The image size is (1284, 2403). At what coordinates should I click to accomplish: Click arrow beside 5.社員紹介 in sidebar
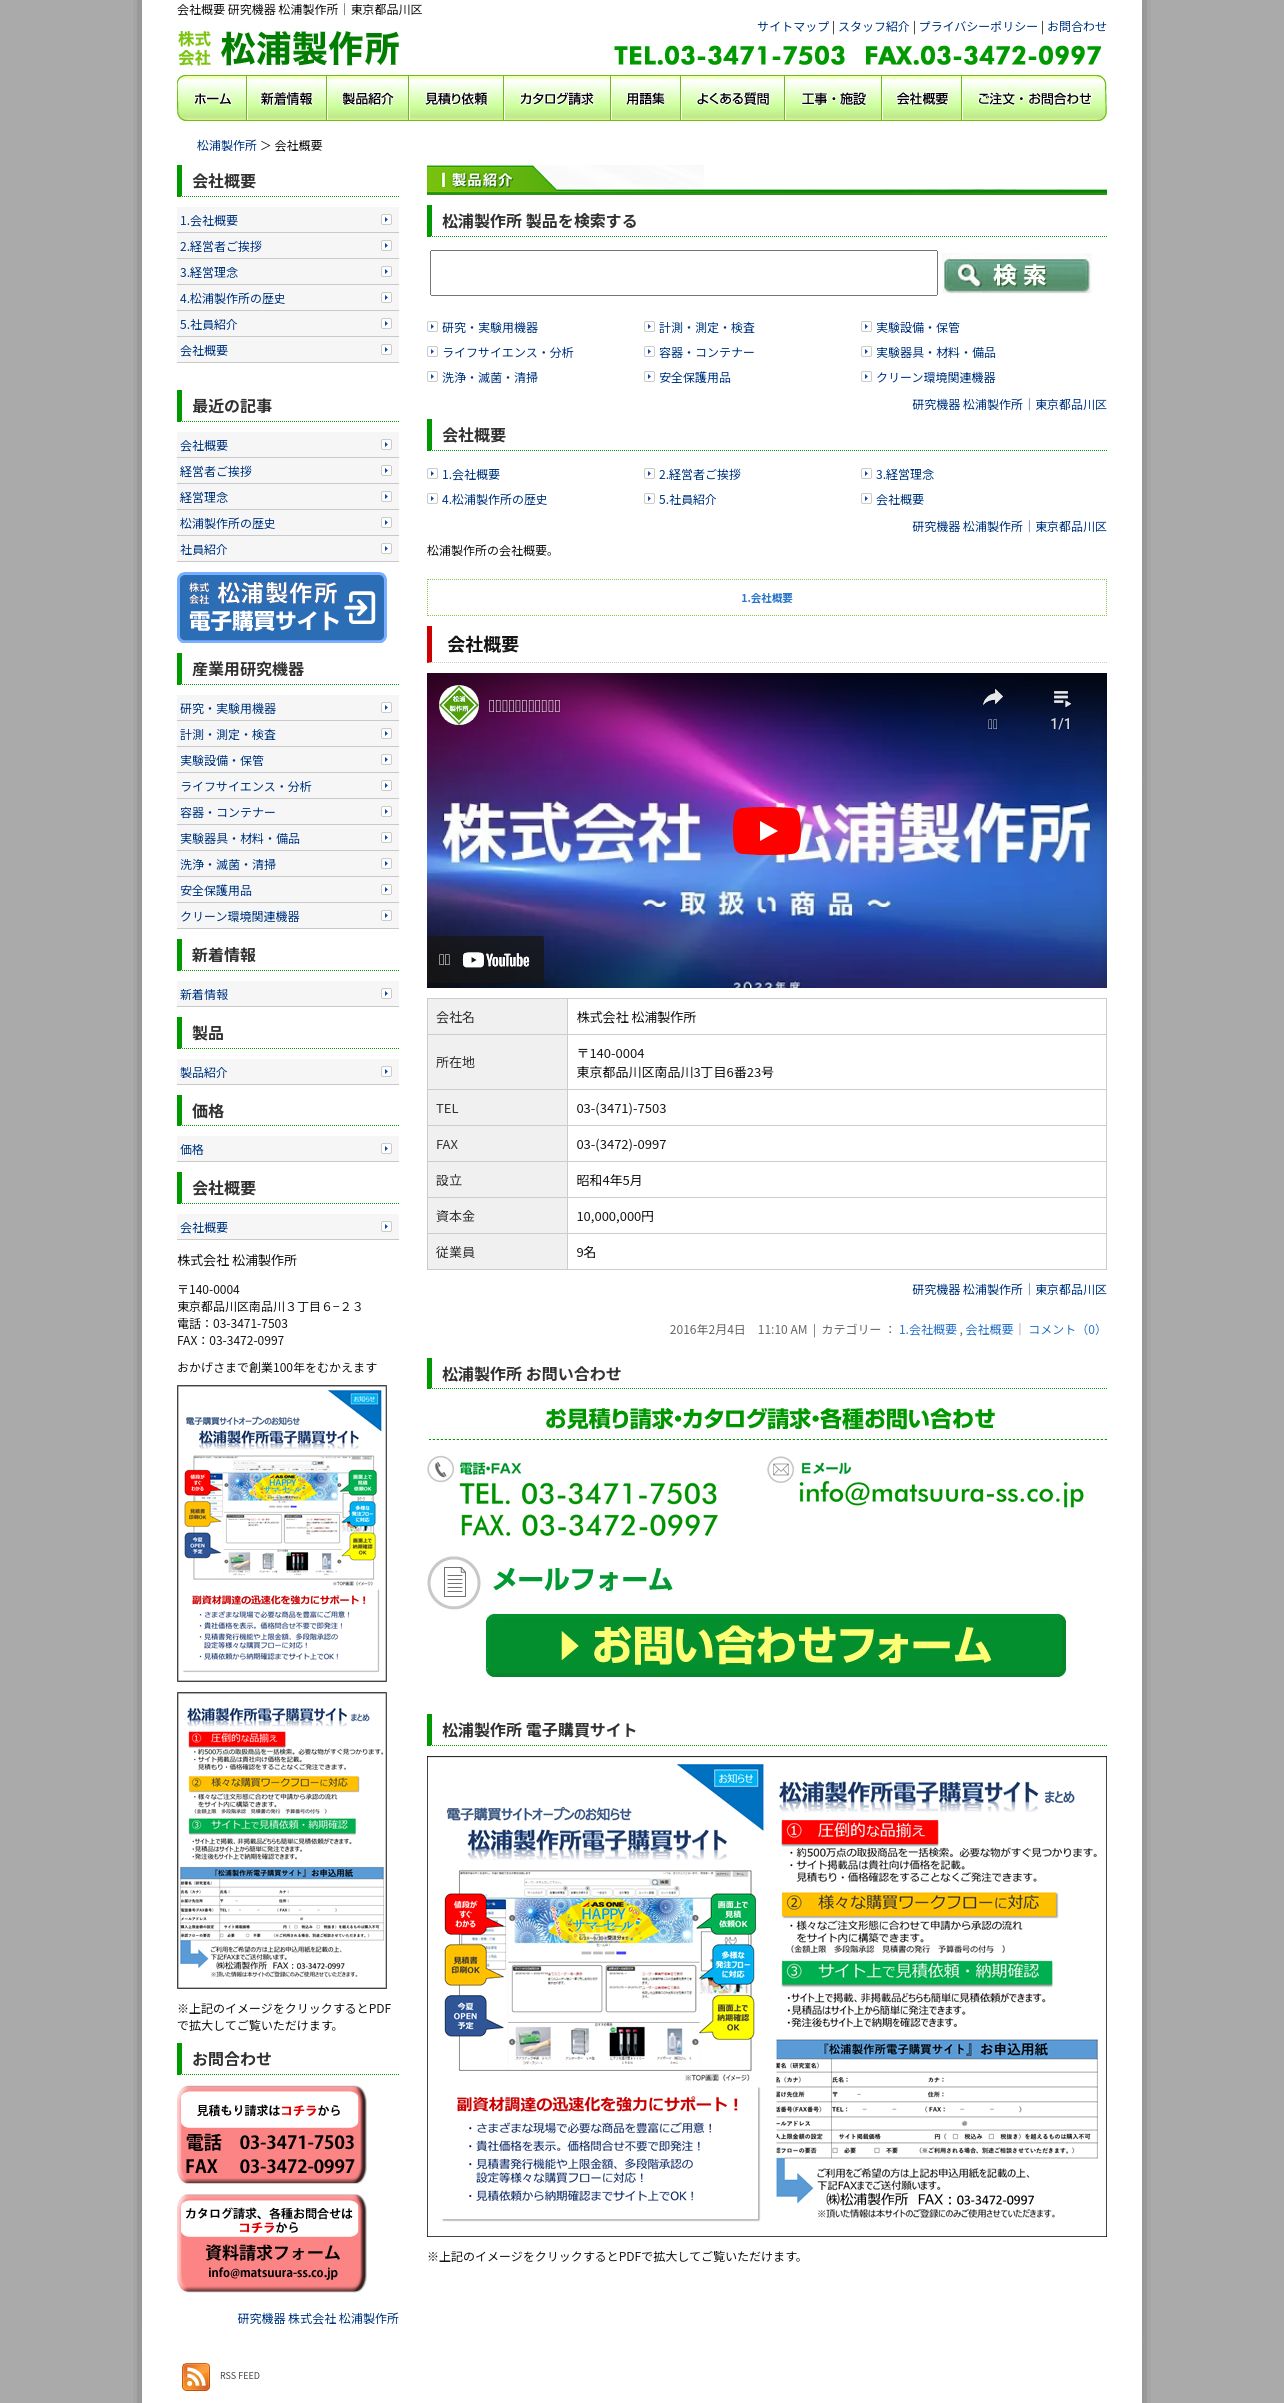[x=386, y=323]
